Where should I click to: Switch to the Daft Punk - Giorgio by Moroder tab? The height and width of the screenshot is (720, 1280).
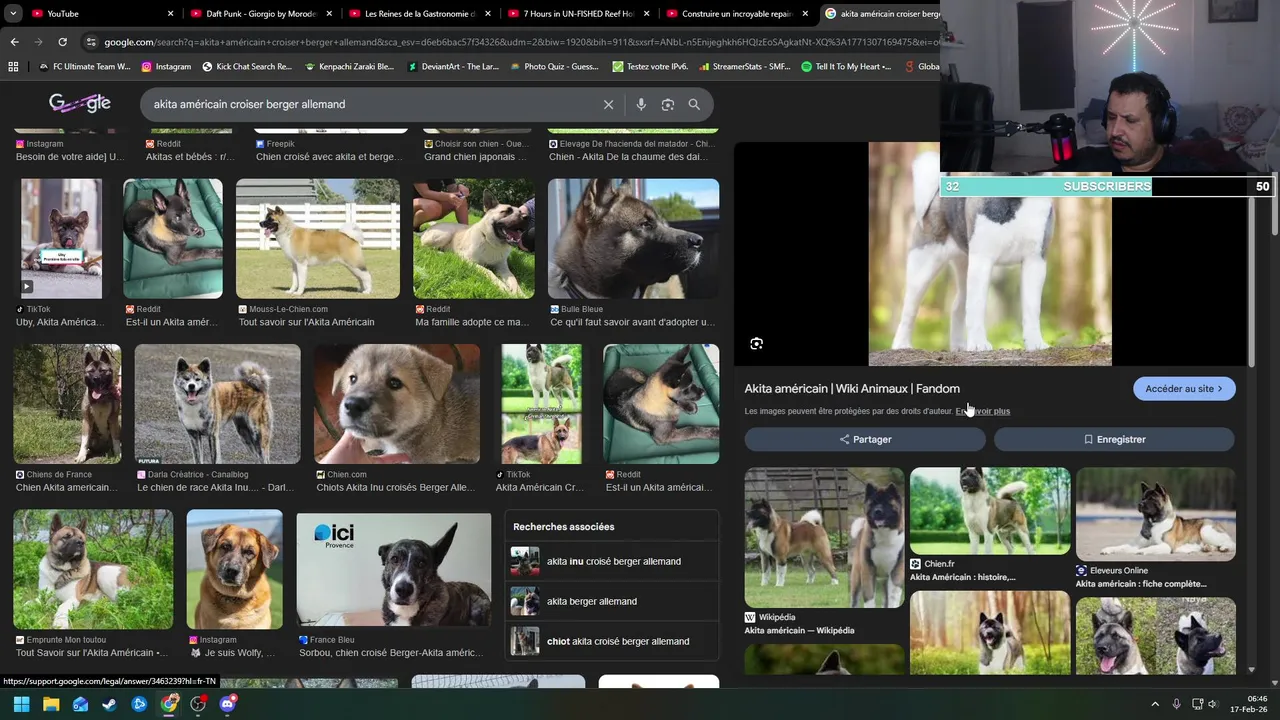260,14
